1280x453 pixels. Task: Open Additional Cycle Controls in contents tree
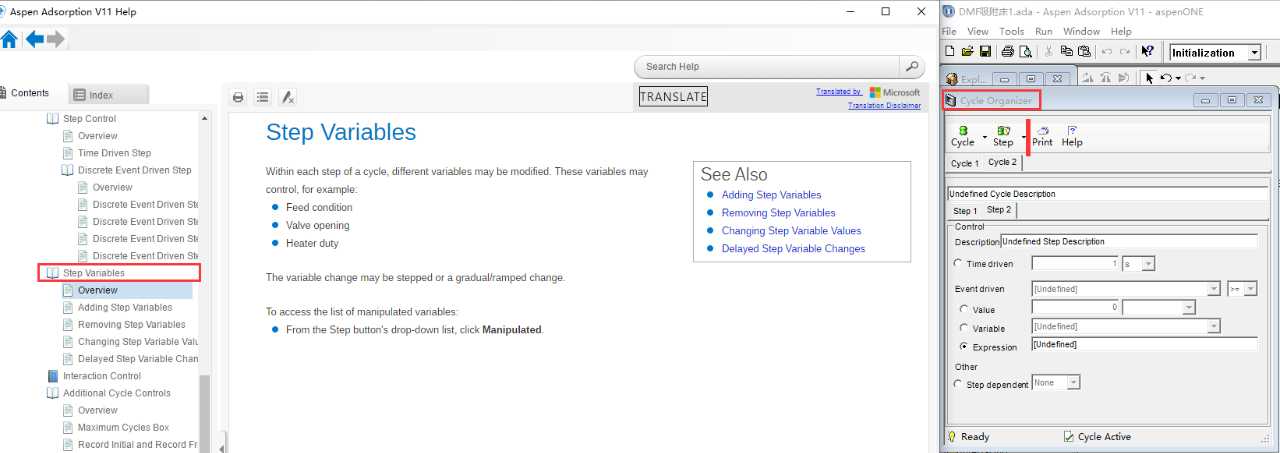pos(116,393)
